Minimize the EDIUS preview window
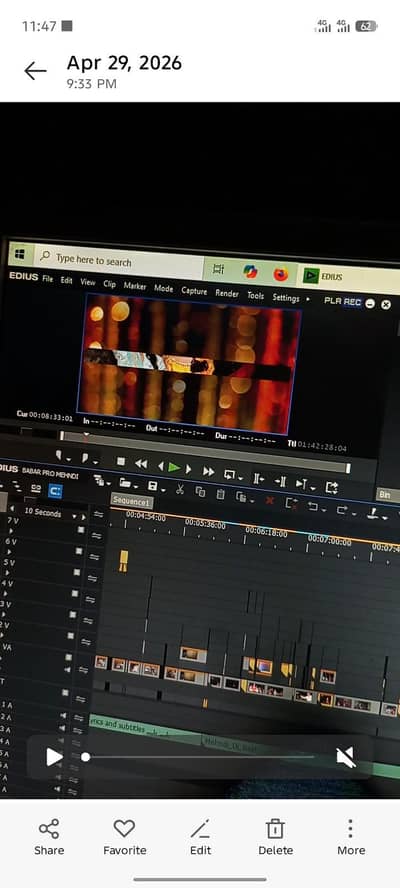This screenshot has width=400, height=888. [x=370, y=304]
